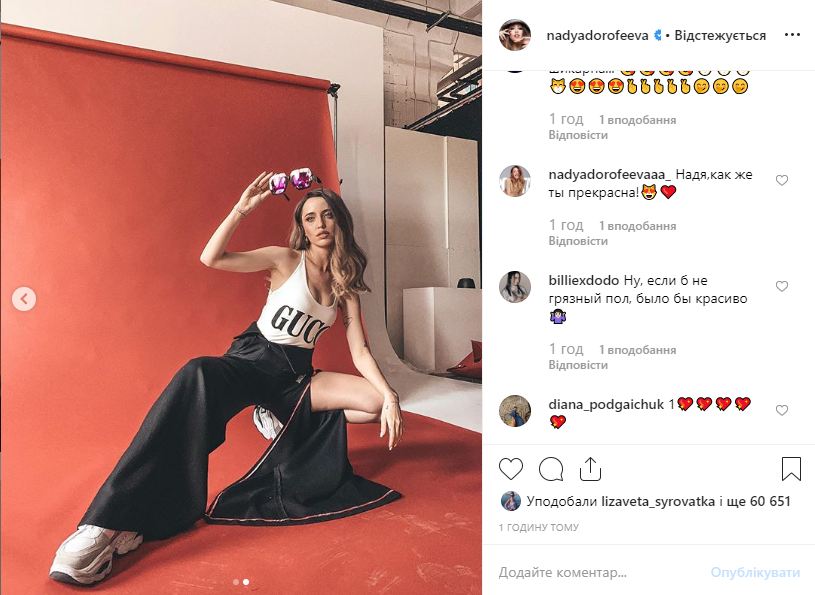Click Опублікувати to post comment

pyautogui.click(x=755, y=572)
